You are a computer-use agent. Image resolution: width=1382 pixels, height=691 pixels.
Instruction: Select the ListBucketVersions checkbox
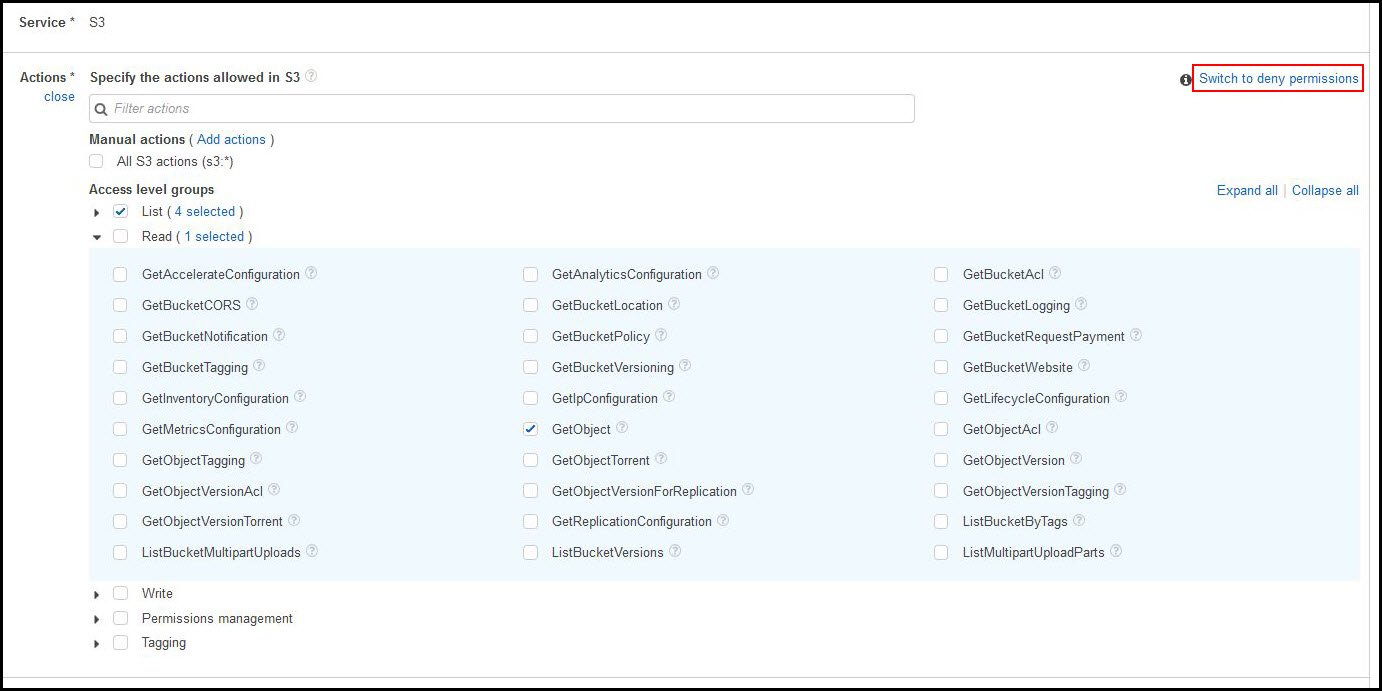click(530, 552)
